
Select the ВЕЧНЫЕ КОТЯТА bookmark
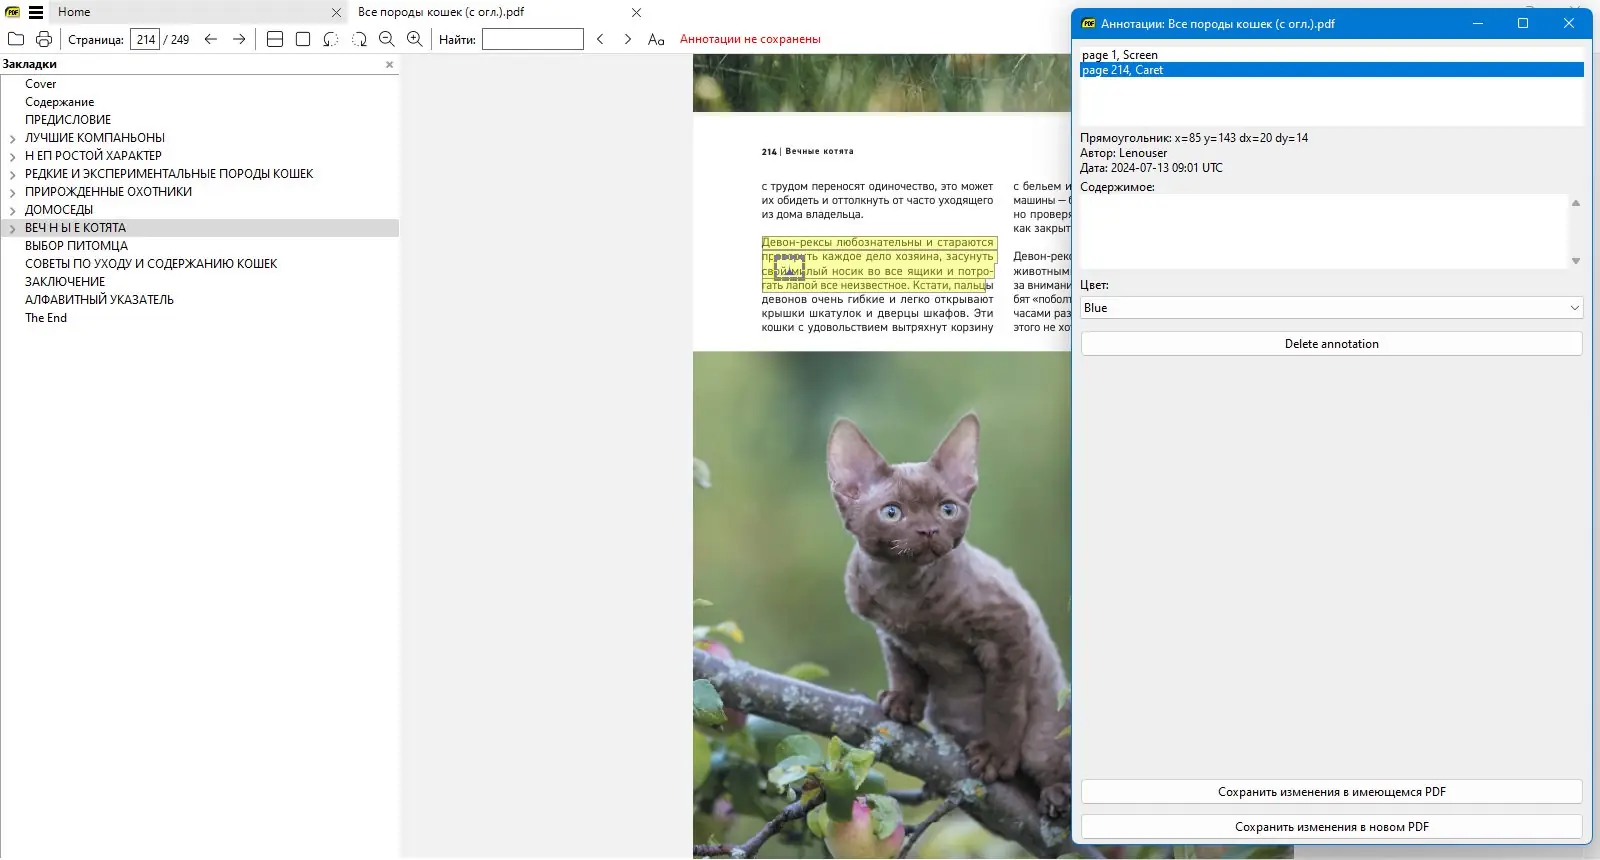tap(75, 228)
